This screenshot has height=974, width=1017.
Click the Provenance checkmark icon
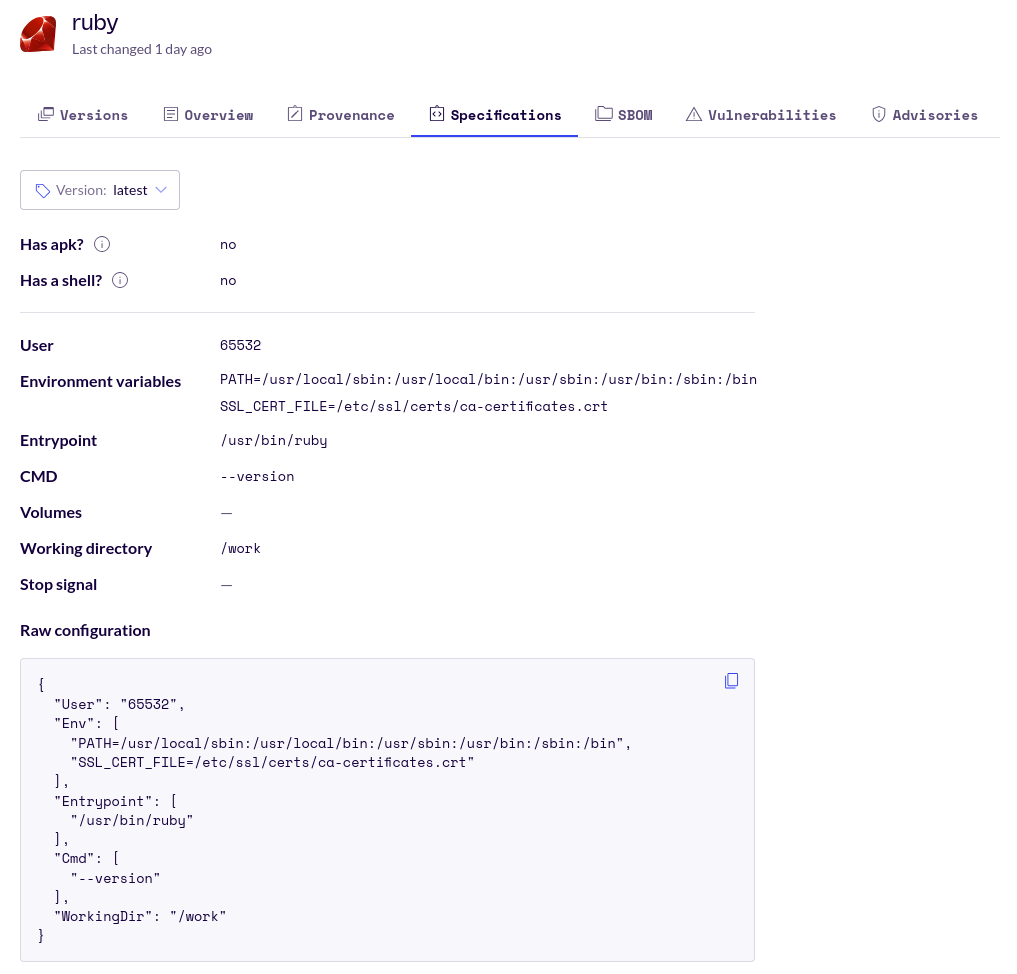[x=295, y=114]
